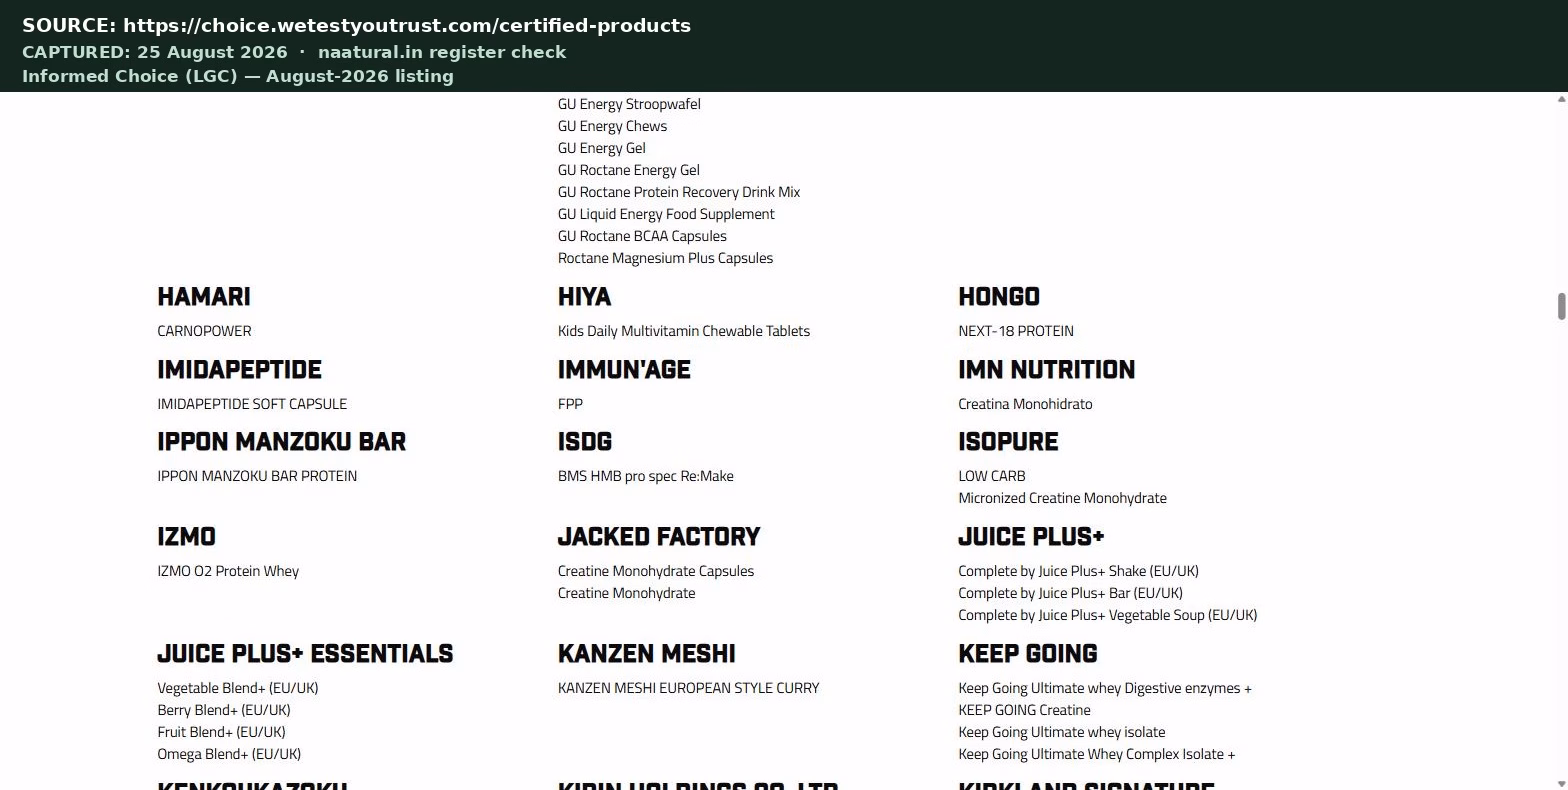This screenshot has width=1568, height=790.
Task: Select the ISDG brand heading
Action: point(585,442)
